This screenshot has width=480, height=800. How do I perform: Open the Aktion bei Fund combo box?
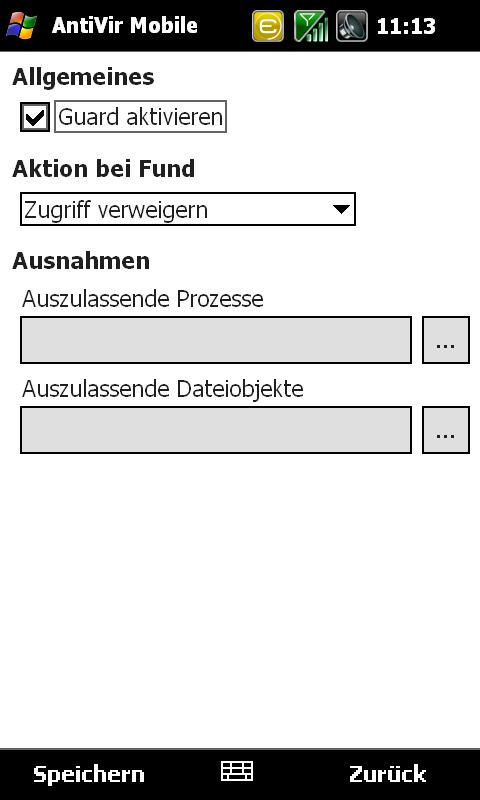coord(188,209)
